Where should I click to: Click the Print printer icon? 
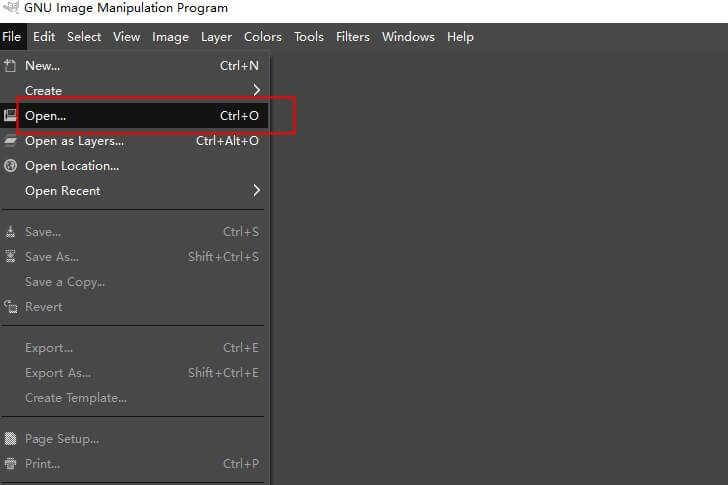point(10,463)
